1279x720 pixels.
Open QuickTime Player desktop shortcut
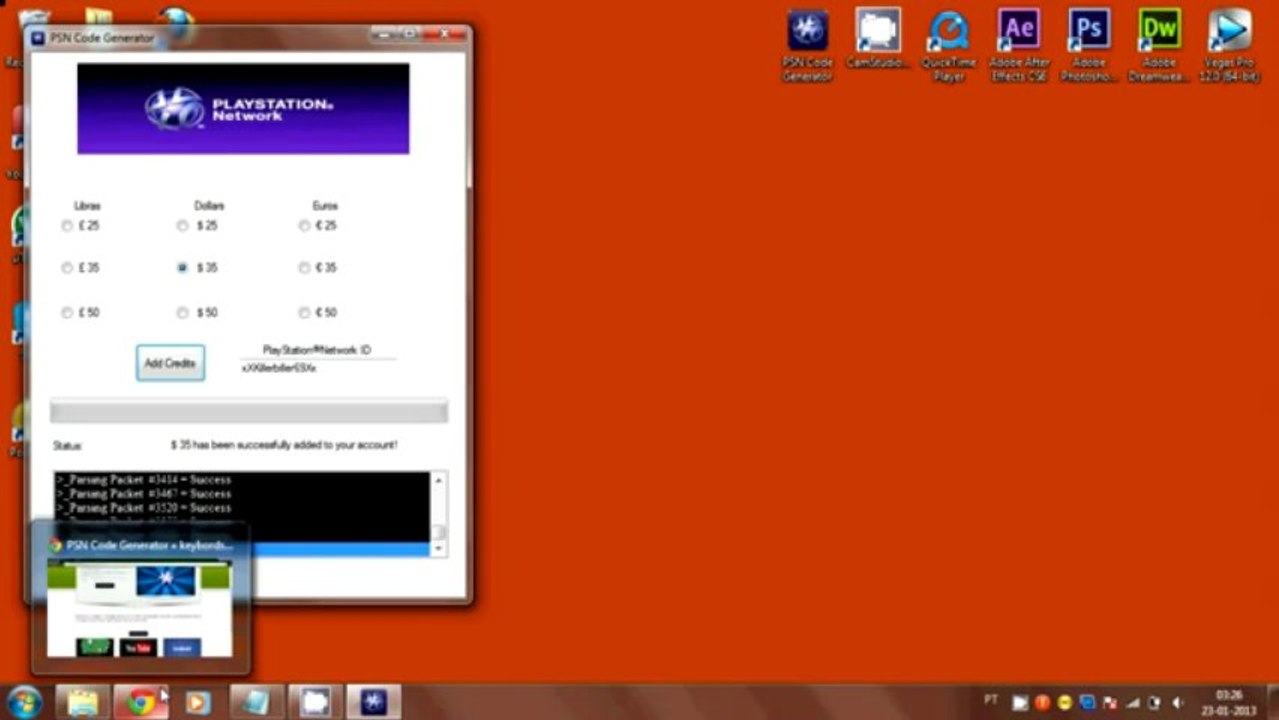(948, 46)
